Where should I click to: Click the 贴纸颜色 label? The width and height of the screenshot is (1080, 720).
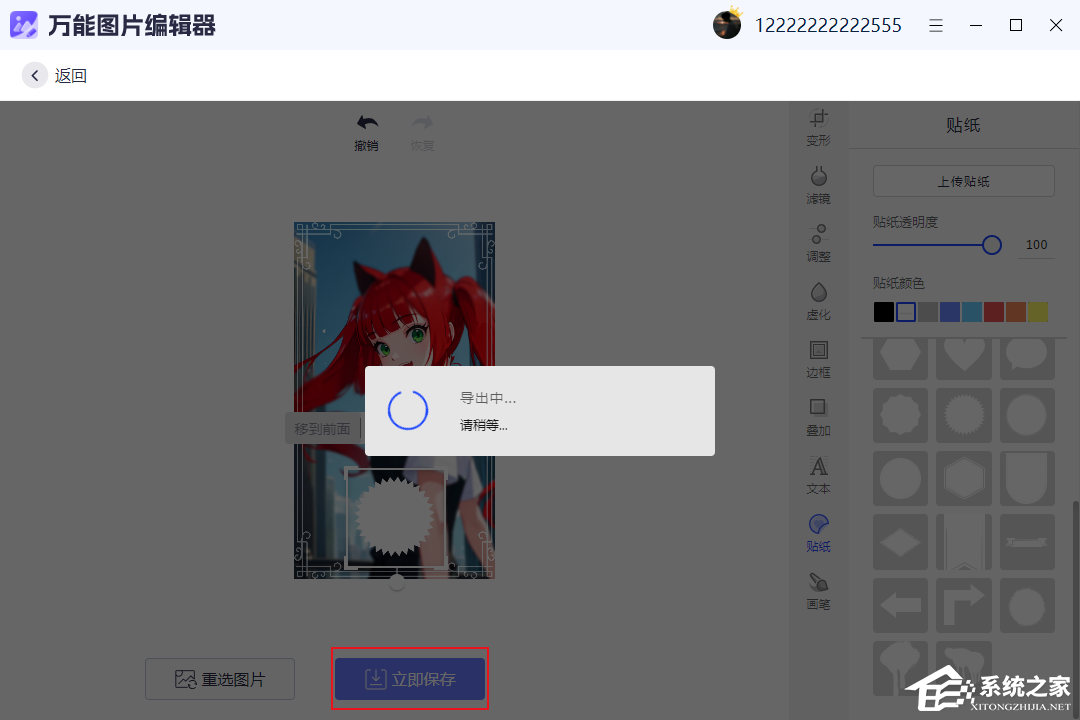tap(898, 283)
